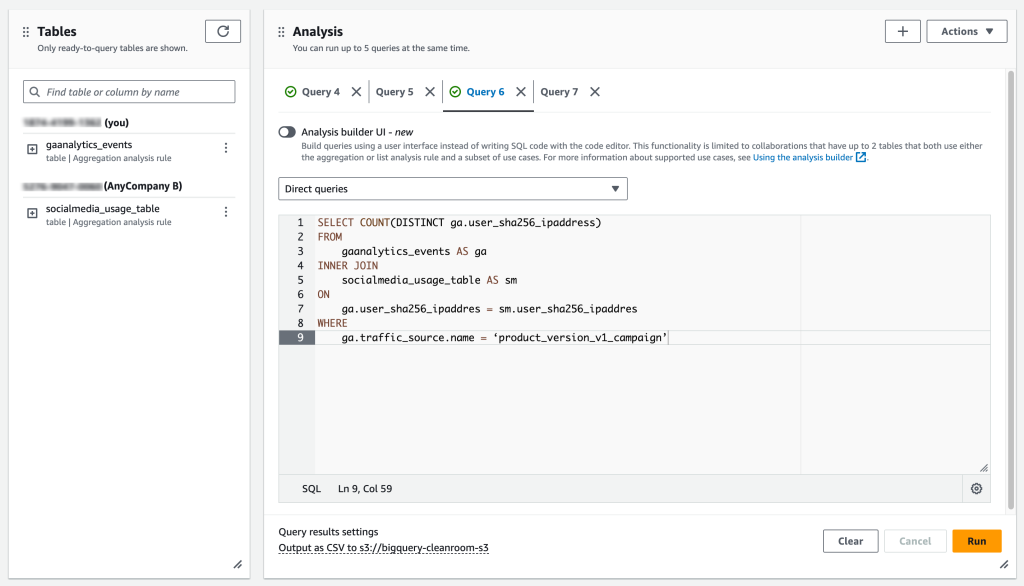The width and height of the screenshot is (1024, 586).
Task: Add a new query with the plus button
Action: click(x=902, y=31)
